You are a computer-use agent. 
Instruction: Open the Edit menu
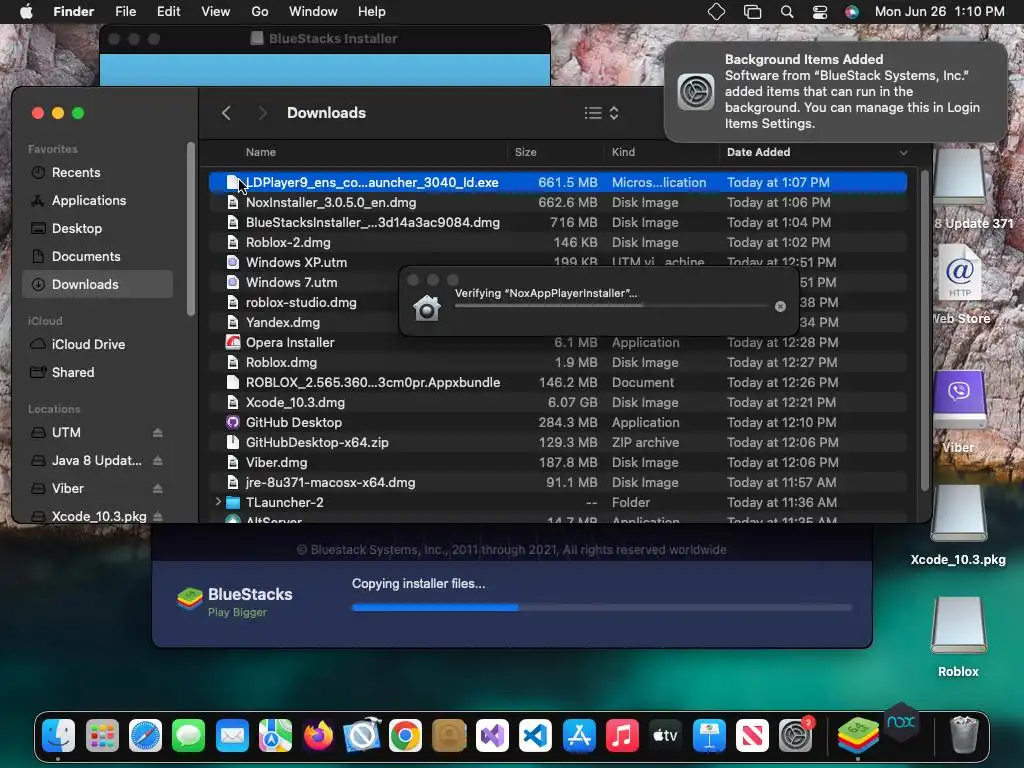pyautogui.click(x=168, y=12)
